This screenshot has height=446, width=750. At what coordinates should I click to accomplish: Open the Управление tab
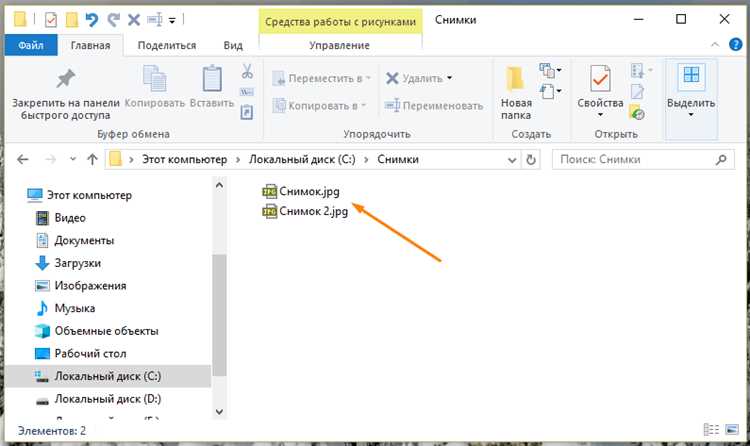pyautogui.click(x=340, y=45)
